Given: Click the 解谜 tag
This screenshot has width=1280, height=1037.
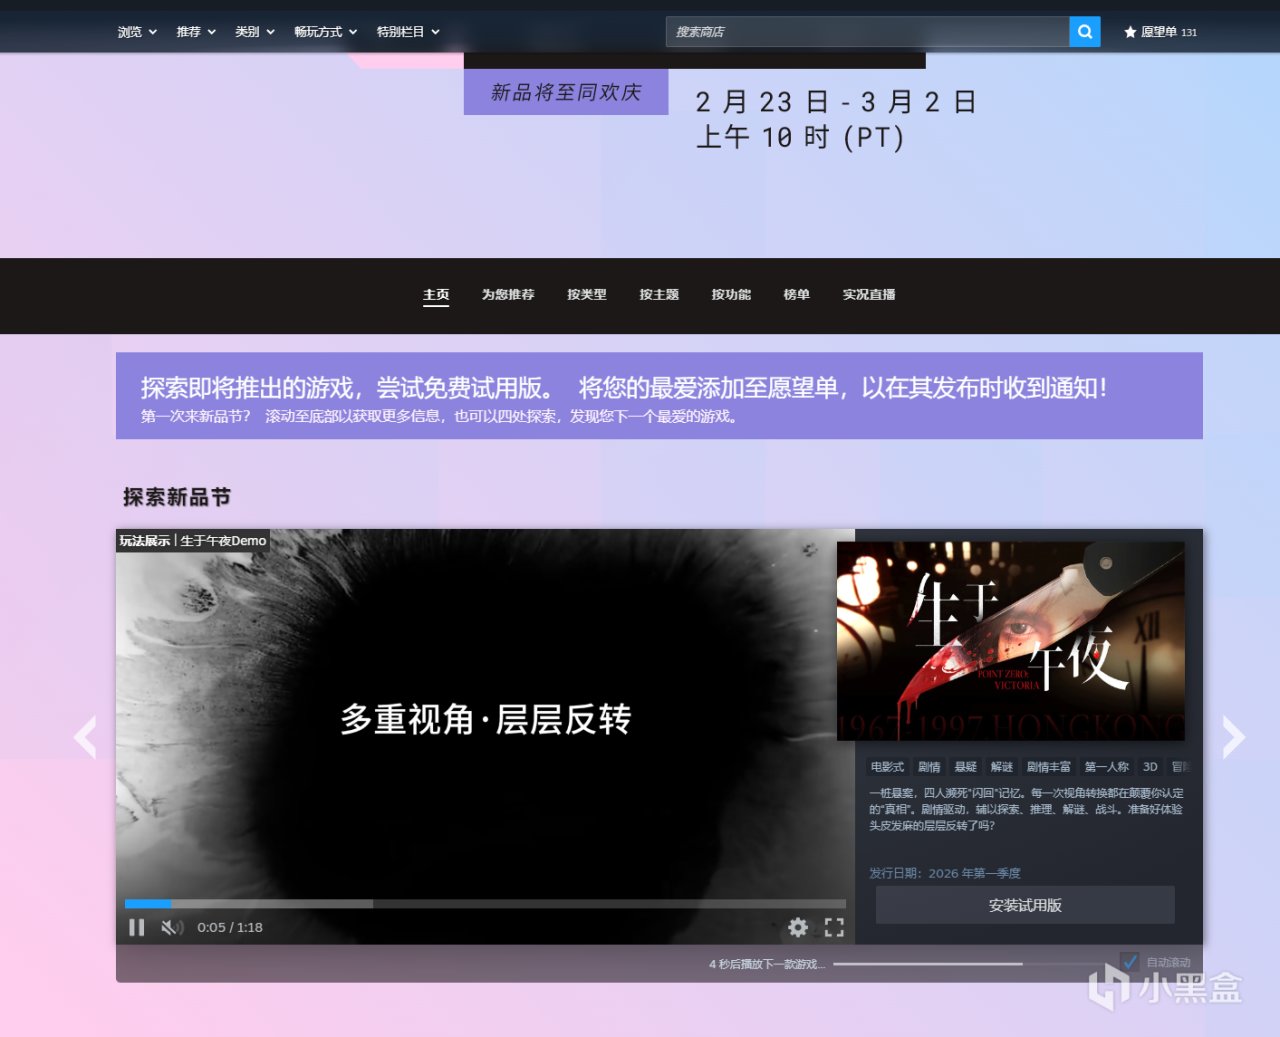Looking at the screenshot, I should [x=1001, y=767].
